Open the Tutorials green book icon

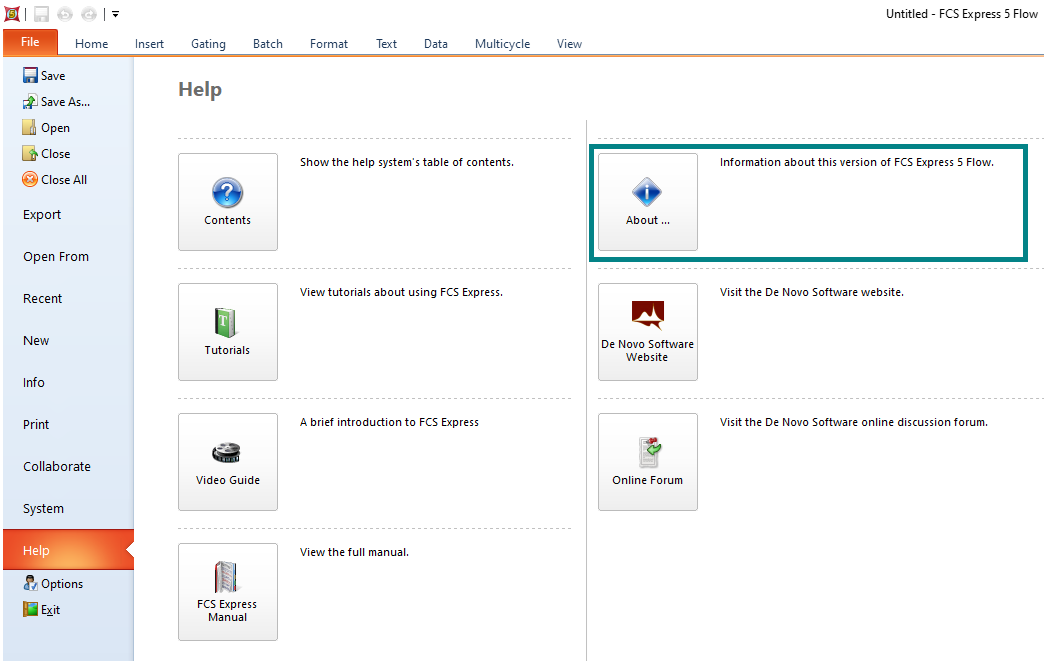(228, 331)
